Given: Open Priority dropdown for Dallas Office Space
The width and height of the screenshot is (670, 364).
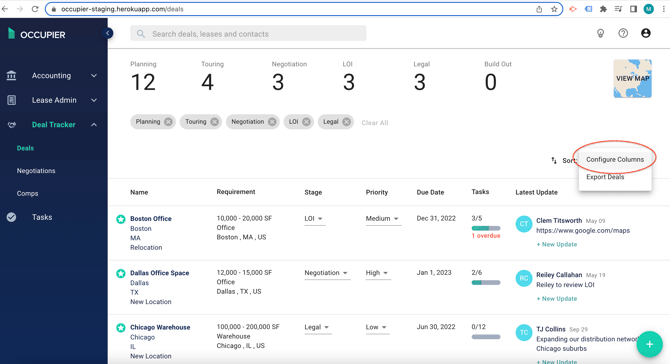Looking at the screenshot, I should (377, 273).
